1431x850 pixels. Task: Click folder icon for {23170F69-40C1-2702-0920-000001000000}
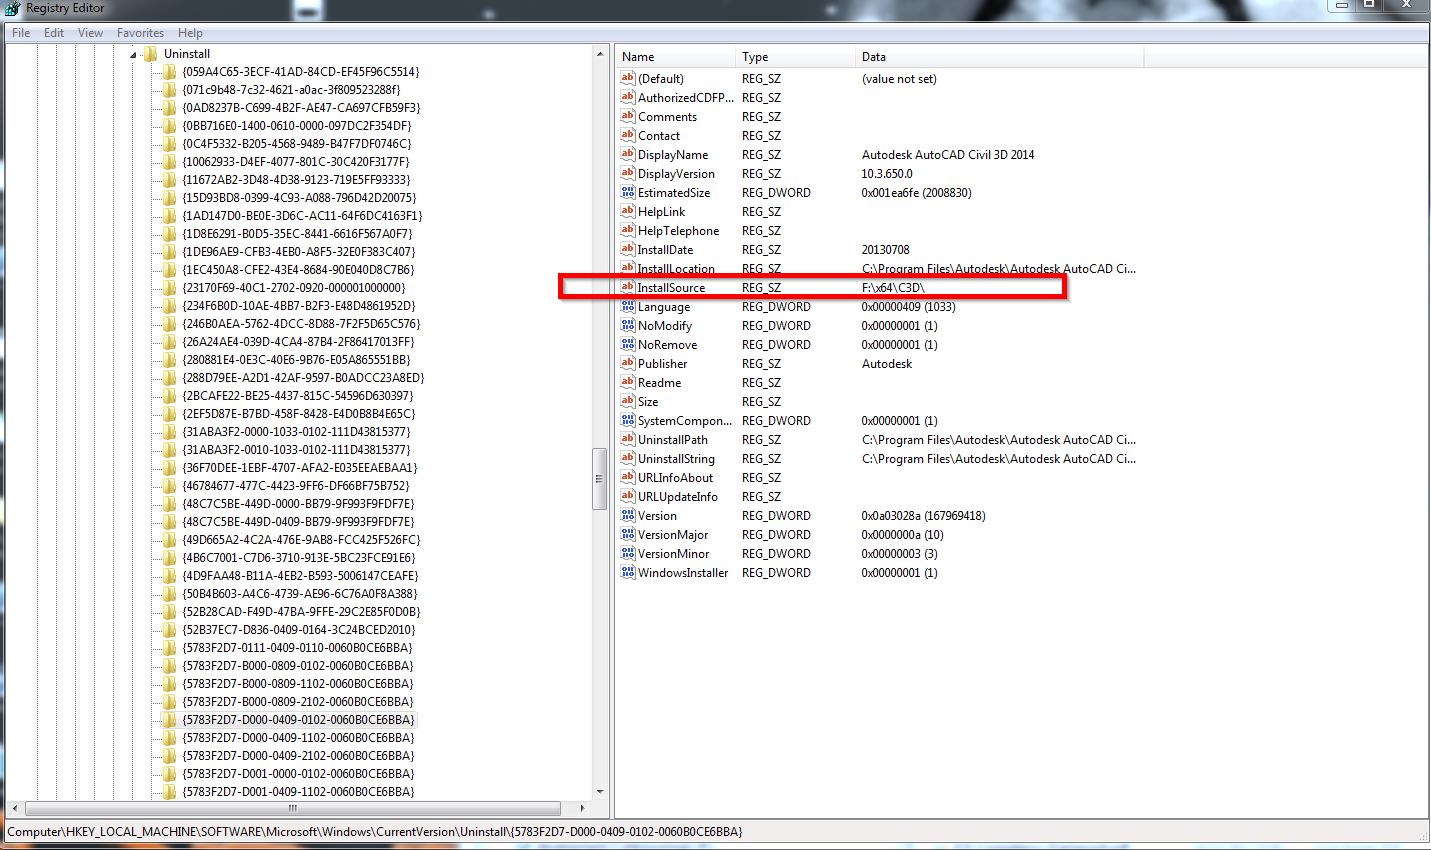click(x=169, y=288)
